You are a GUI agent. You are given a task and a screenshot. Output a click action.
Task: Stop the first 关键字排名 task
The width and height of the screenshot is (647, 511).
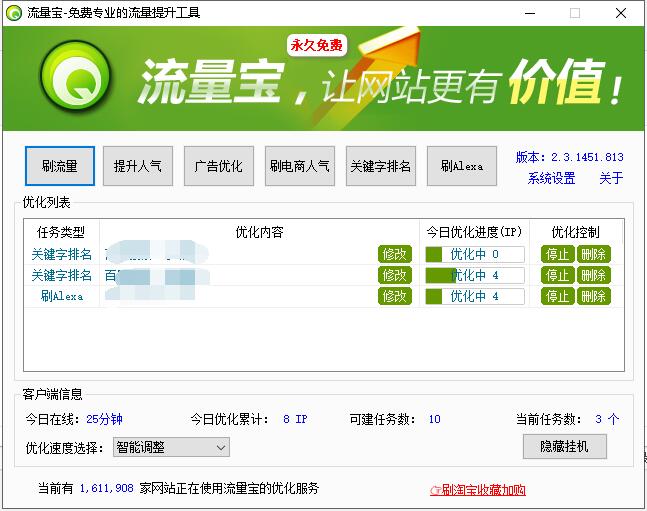click(557, 254)
